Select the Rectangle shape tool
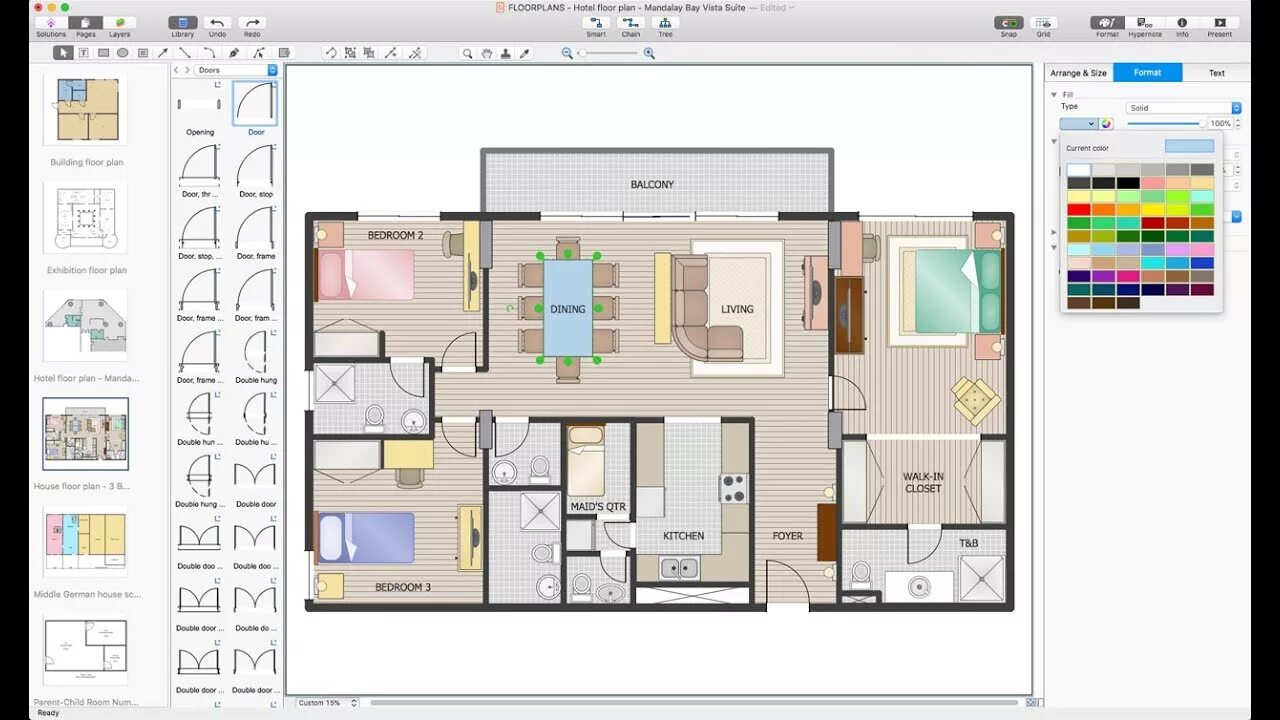This screenshot has width=1280, height=720. click(103, 53)
